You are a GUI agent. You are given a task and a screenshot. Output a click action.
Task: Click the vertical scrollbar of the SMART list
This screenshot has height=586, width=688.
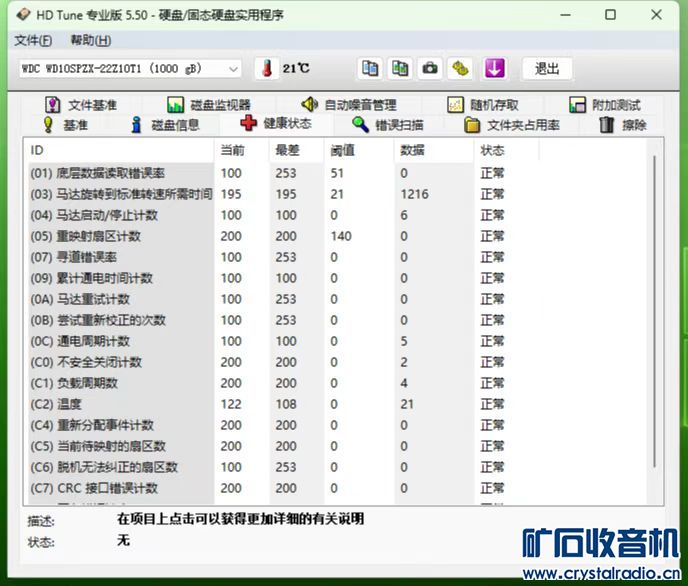tap(654, 311)
